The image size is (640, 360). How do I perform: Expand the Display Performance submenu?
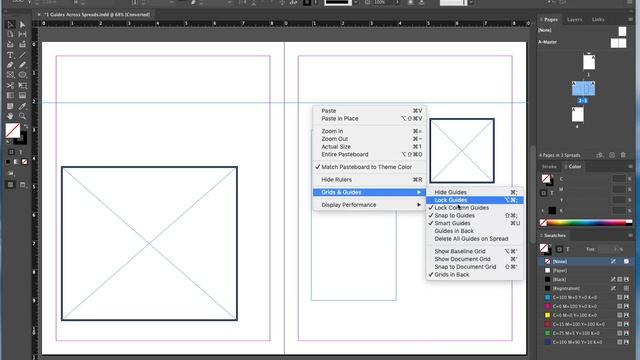[x=369, y=205]
